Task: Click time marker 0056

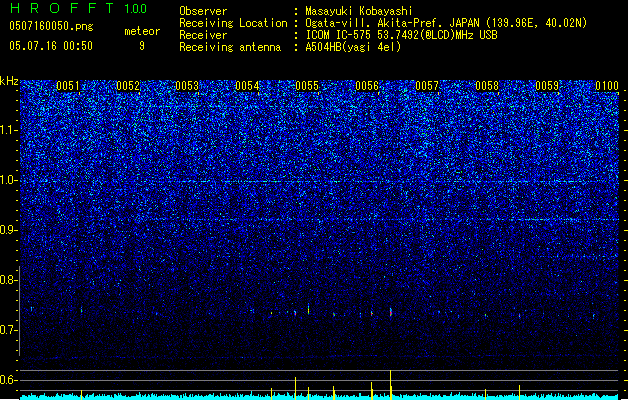Action: (367, 86)
